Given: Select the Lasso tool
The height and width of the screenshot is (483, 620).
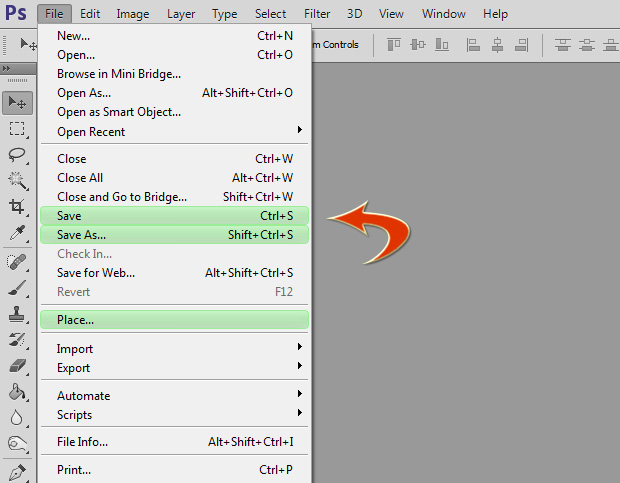Looking at the screenshot, I should 17,155.
